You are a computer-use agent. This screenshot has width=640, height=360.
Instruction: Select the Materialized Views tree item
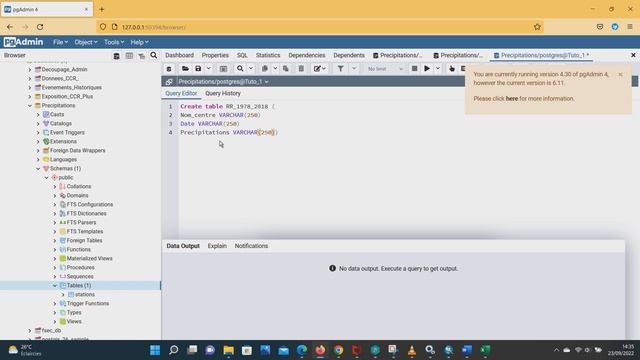coord(89,258)
